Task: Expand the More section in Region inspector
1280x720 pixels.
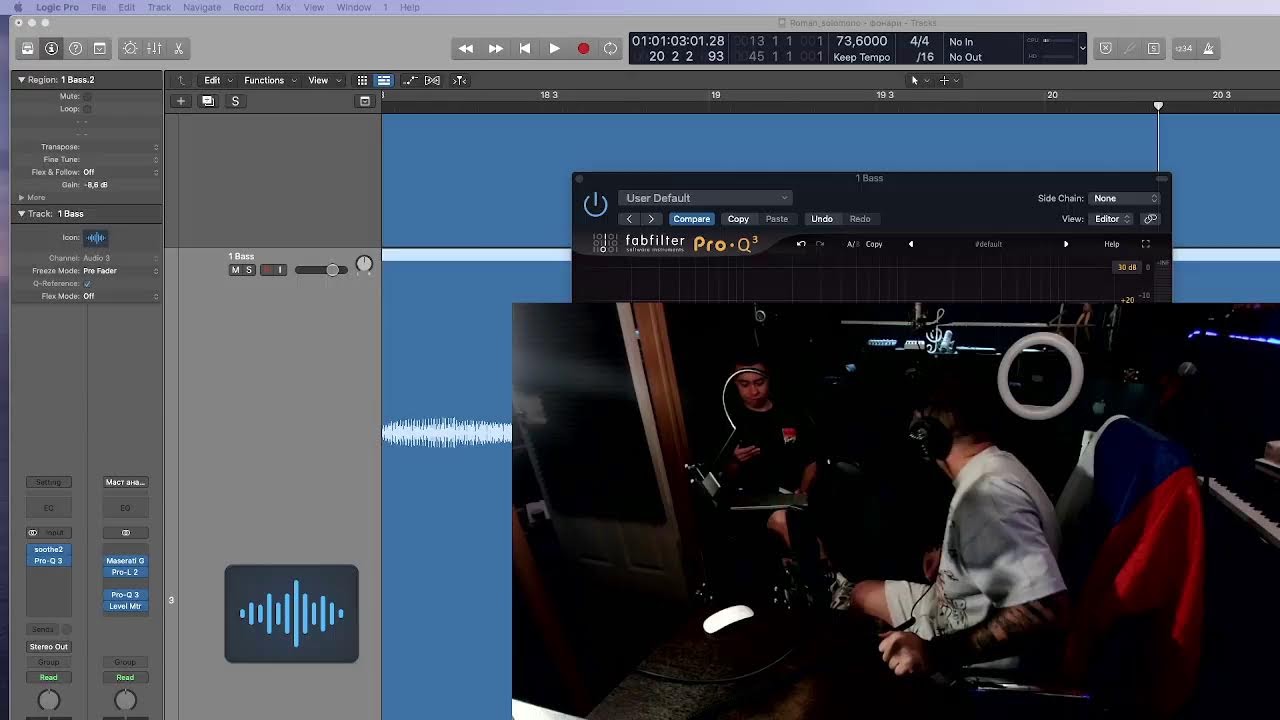Action: [x=21, y=198]
